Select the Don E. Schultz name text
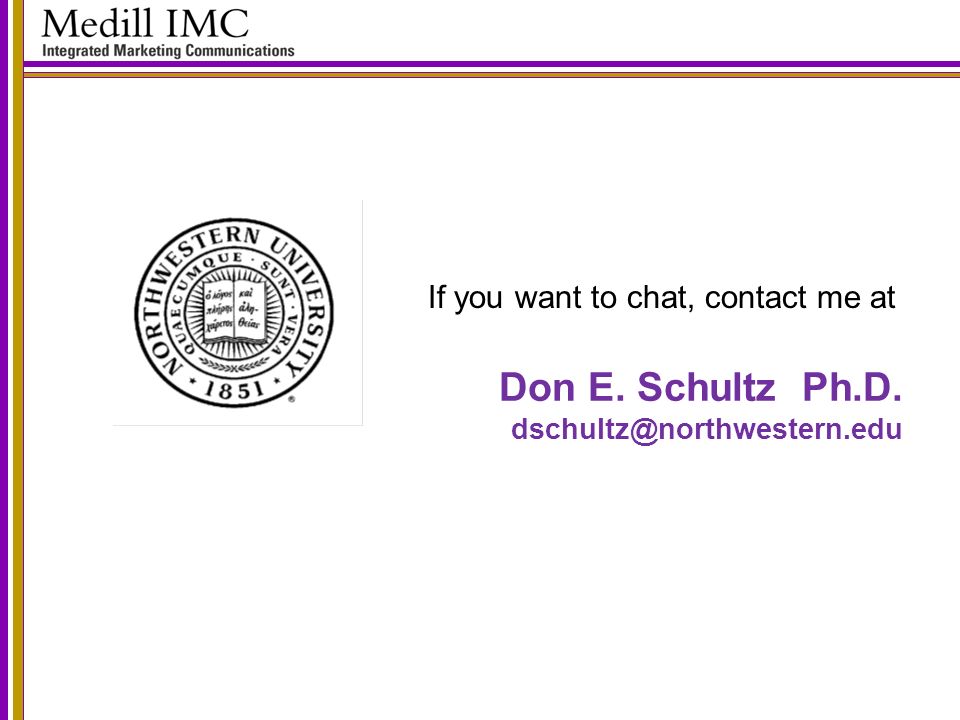 coord(637,388)
